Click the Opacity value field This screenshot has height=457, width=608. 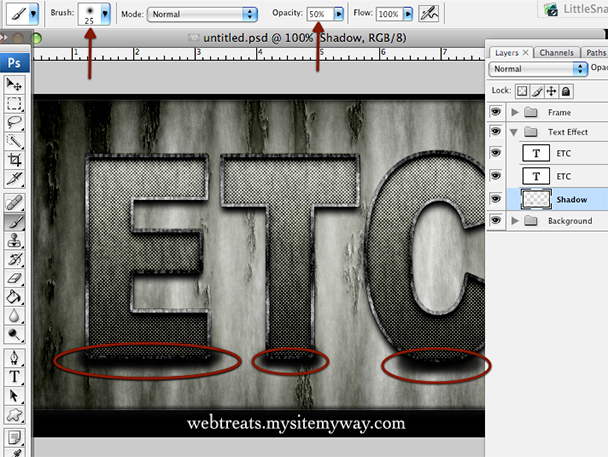(320, 14)
